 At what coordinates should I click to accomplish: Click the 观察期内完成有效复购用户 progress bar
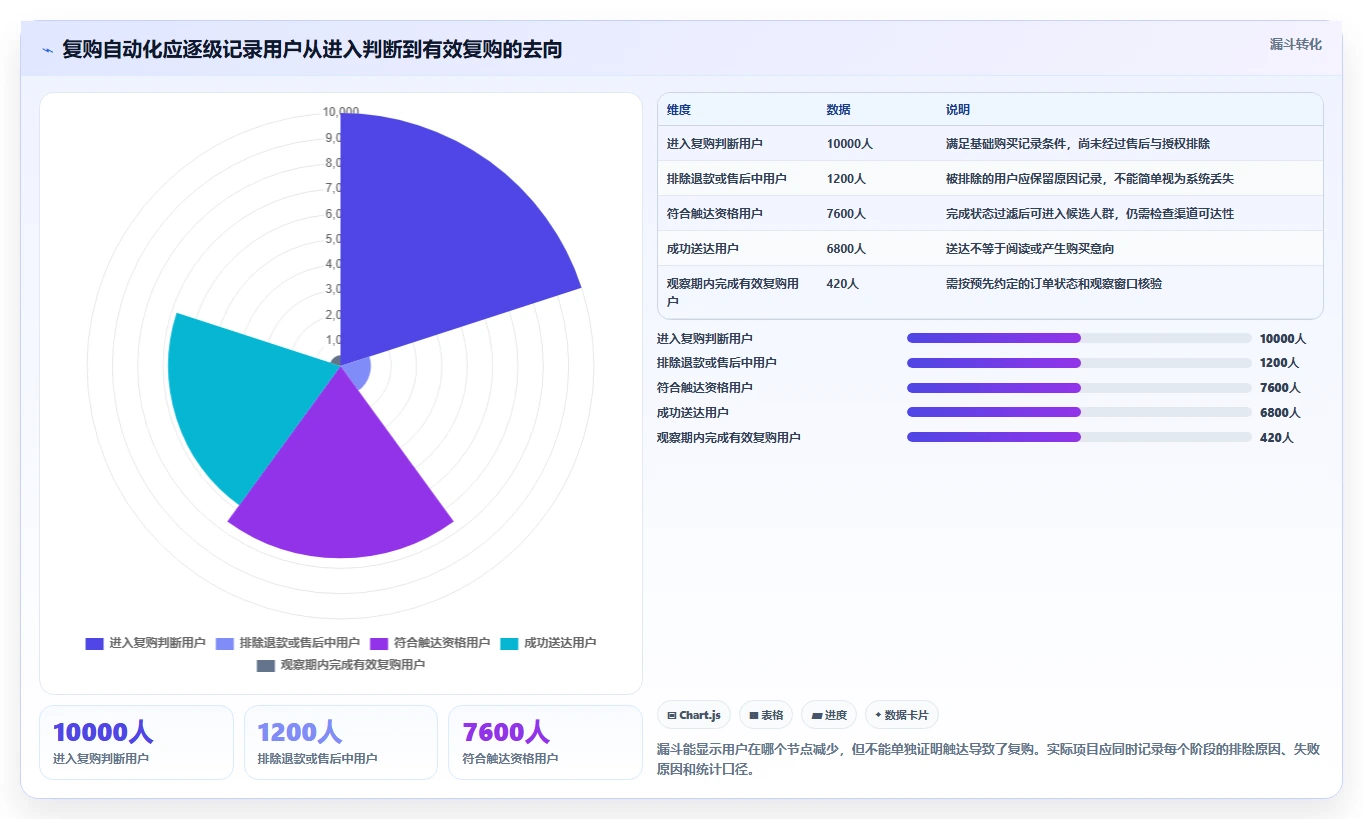click(1079, 437)
